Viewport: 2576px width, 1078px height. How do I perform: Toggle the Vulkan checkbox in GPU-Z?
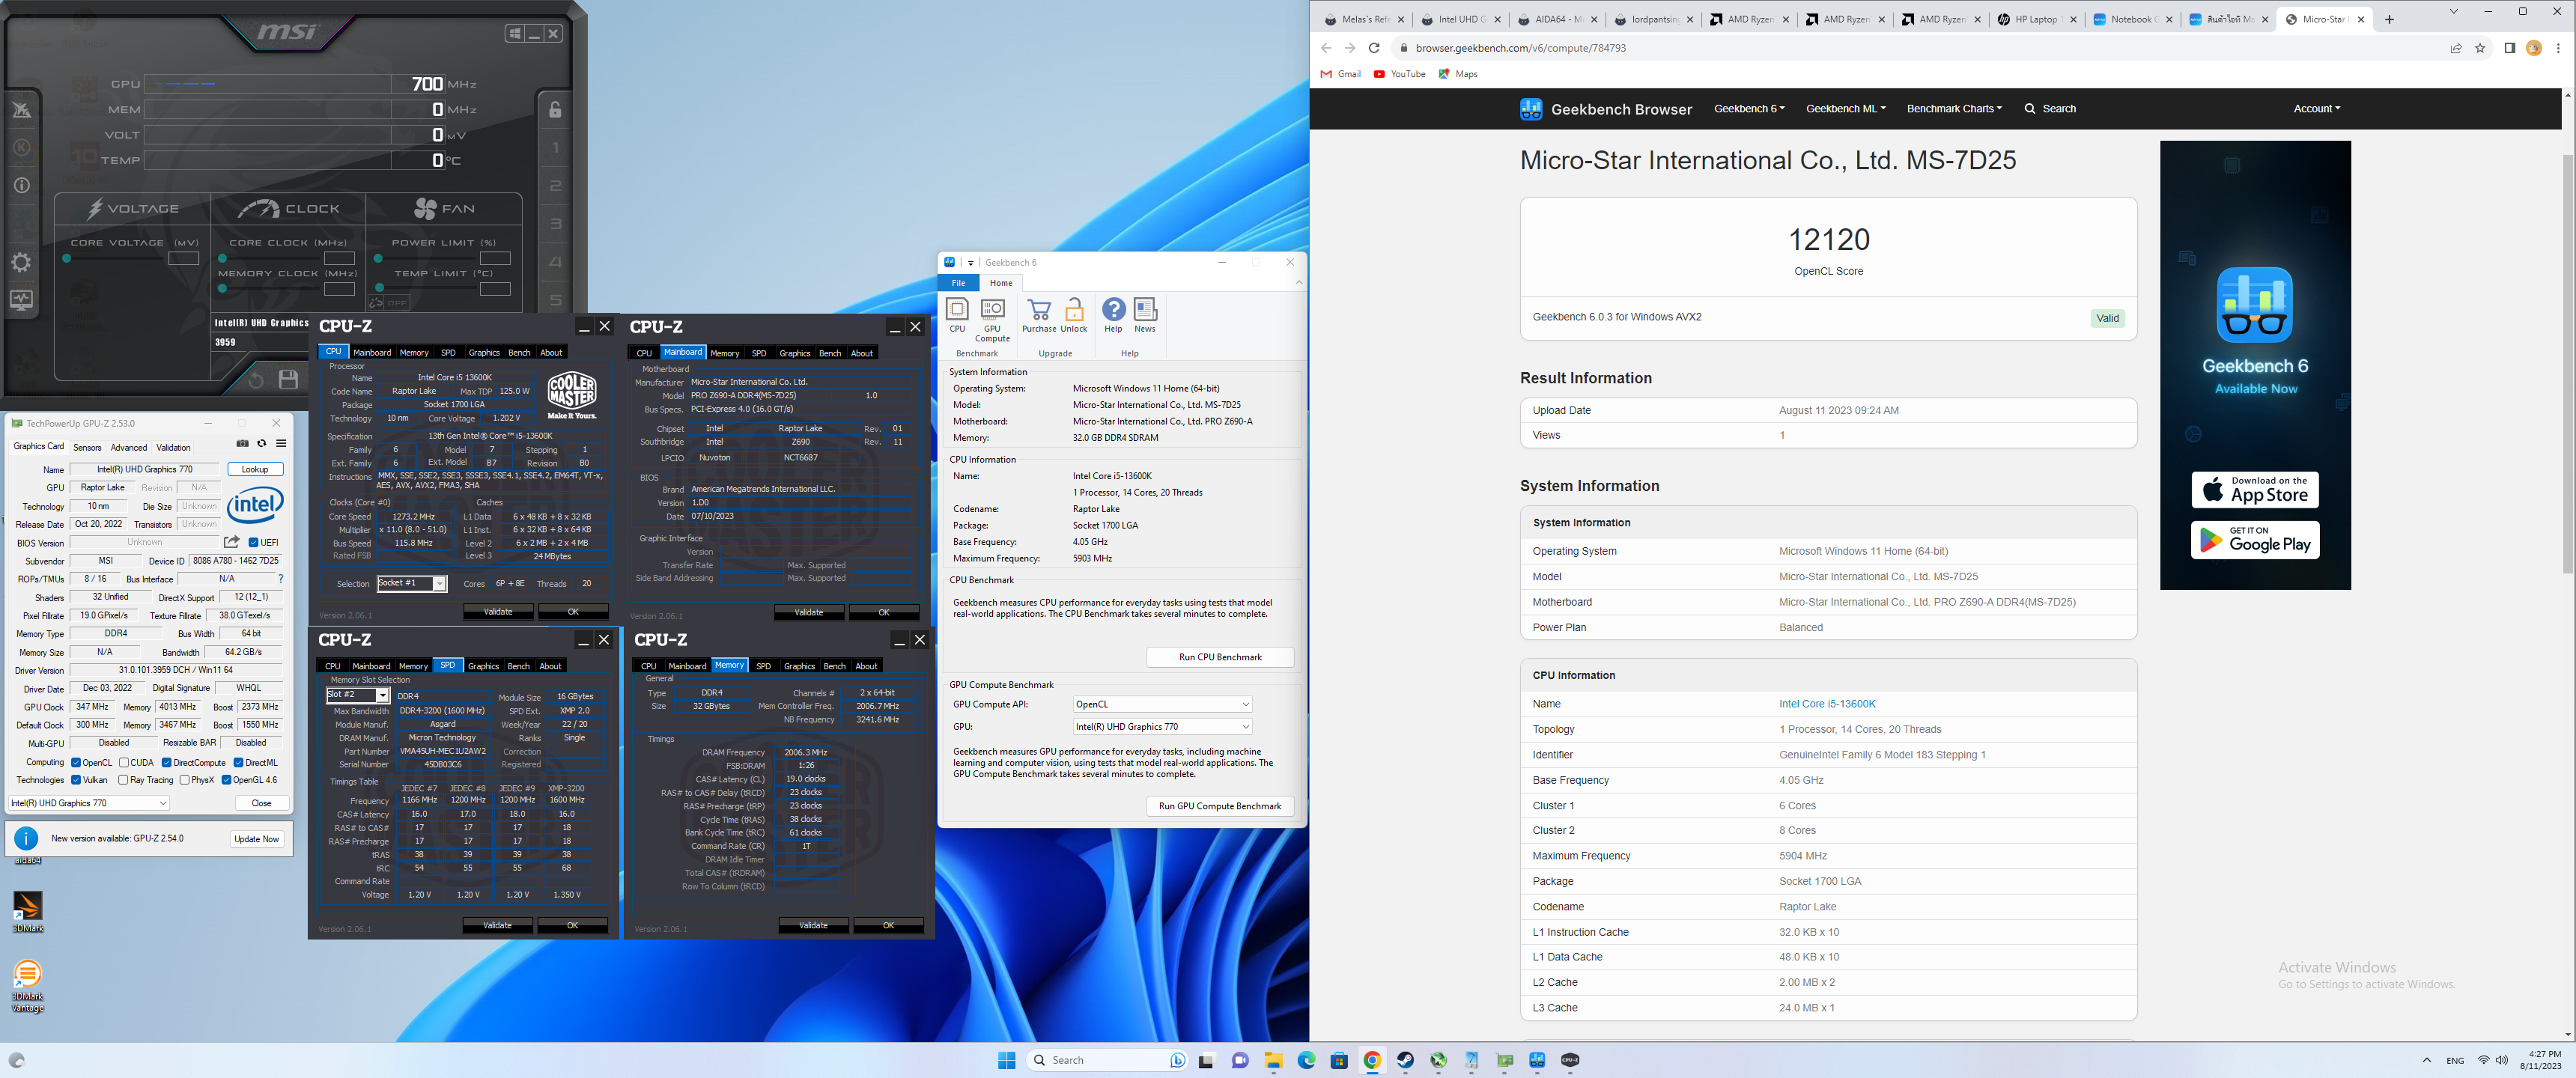pos(76,780)
